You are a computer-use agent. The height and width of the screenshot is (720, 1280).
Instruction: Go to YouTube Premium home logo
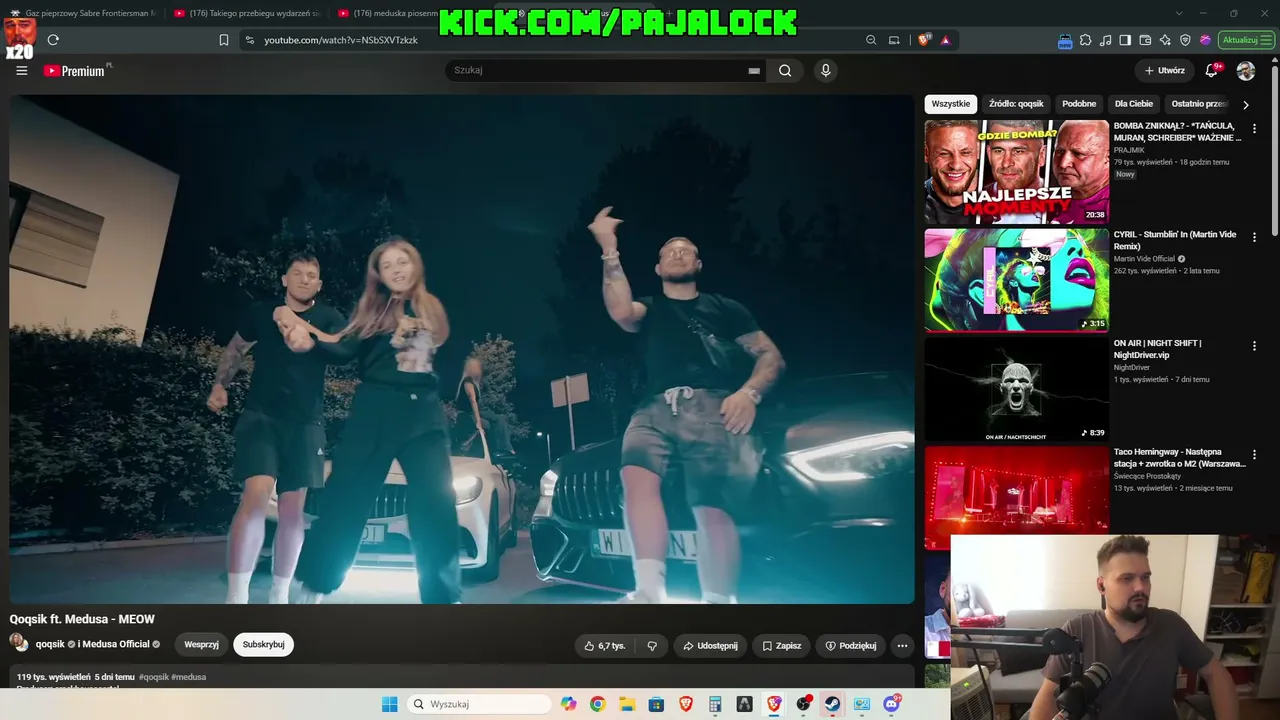[x=75, y=71]
